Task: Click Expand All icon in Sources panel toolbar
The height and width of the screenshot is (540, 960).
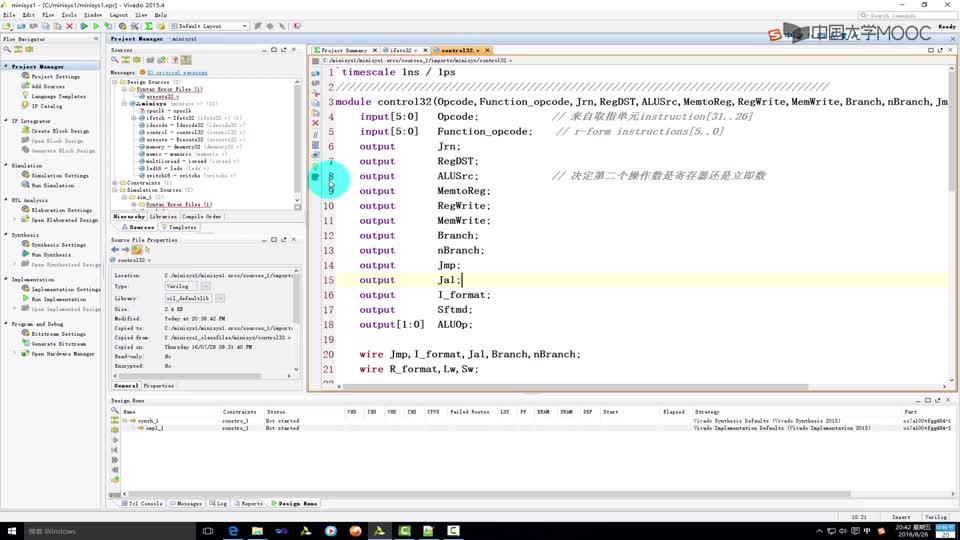Action: [137, 60]
